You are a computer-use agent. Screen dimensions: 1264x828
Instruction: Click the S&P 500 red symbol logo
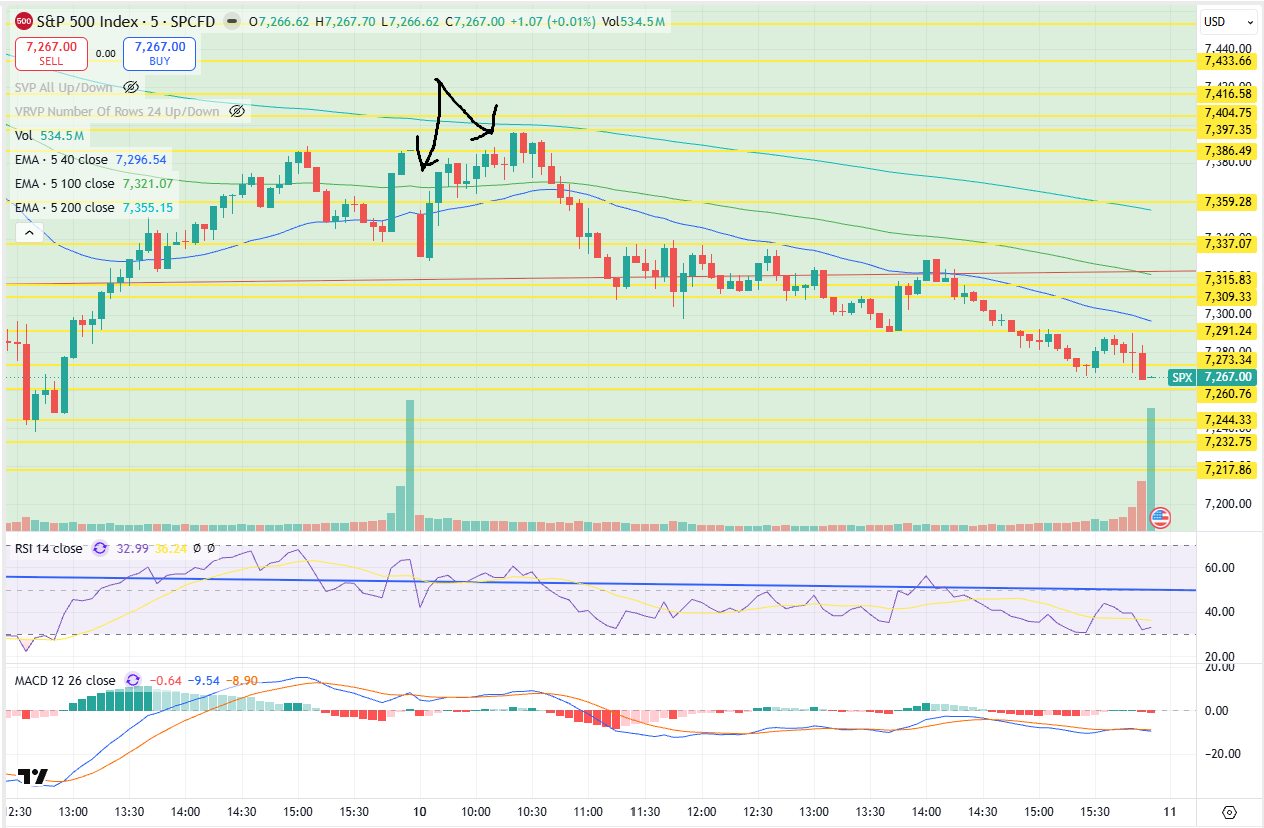point(24,21)
